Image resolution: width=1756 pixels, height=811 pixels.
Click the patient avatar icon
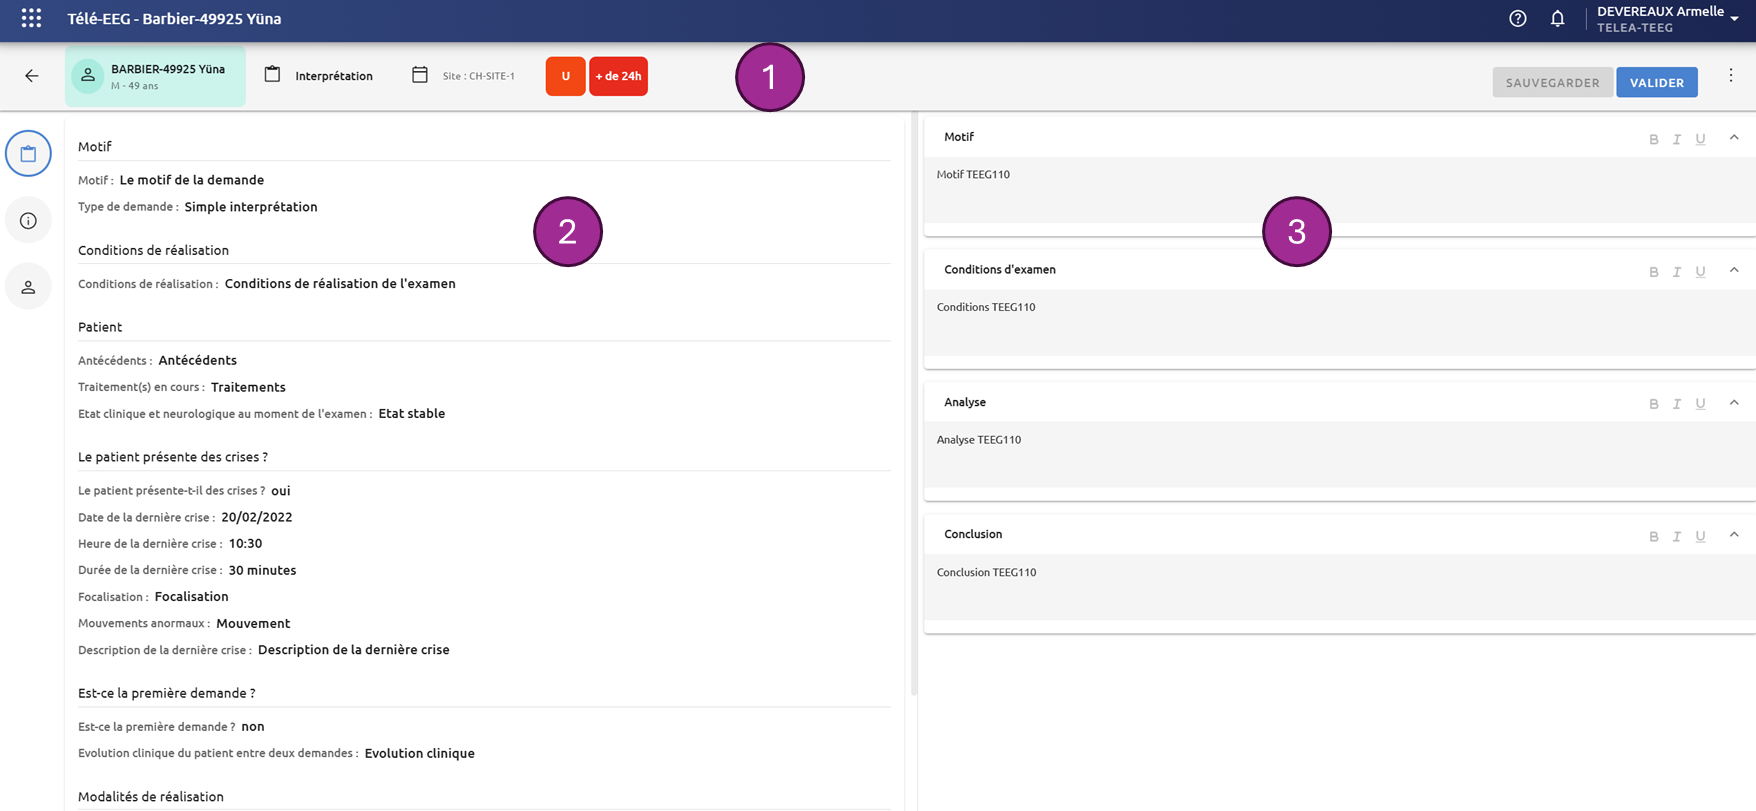pos(88,76)
